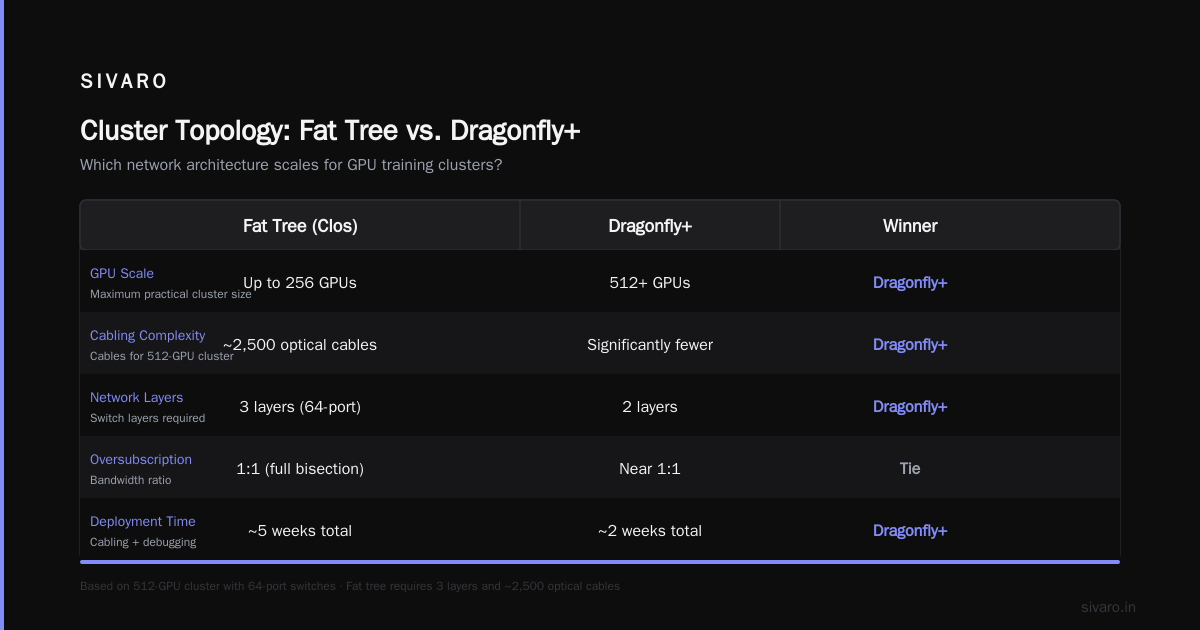Click the 'Up to 256 GPUs' cell
The image size is (1200, 630).
(300, 283)
